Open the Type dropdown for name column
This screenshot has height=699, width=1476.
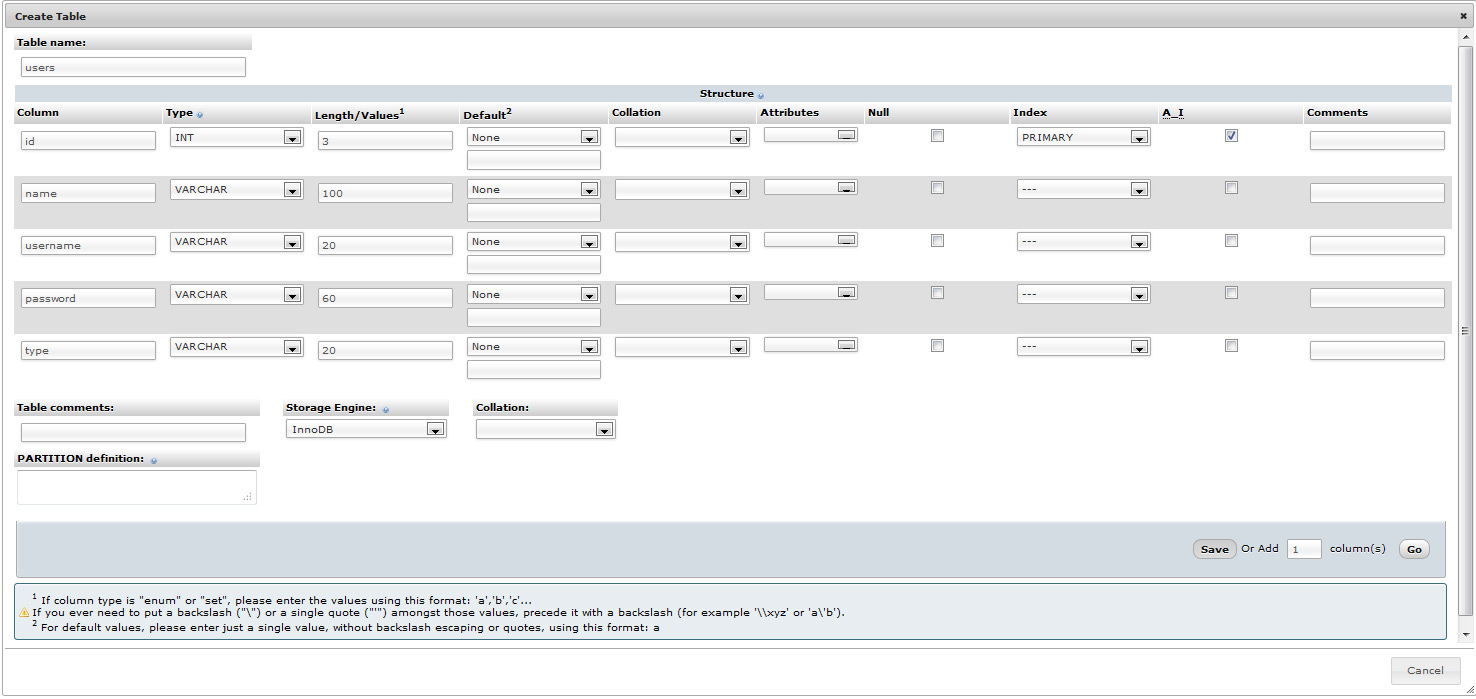236,190
